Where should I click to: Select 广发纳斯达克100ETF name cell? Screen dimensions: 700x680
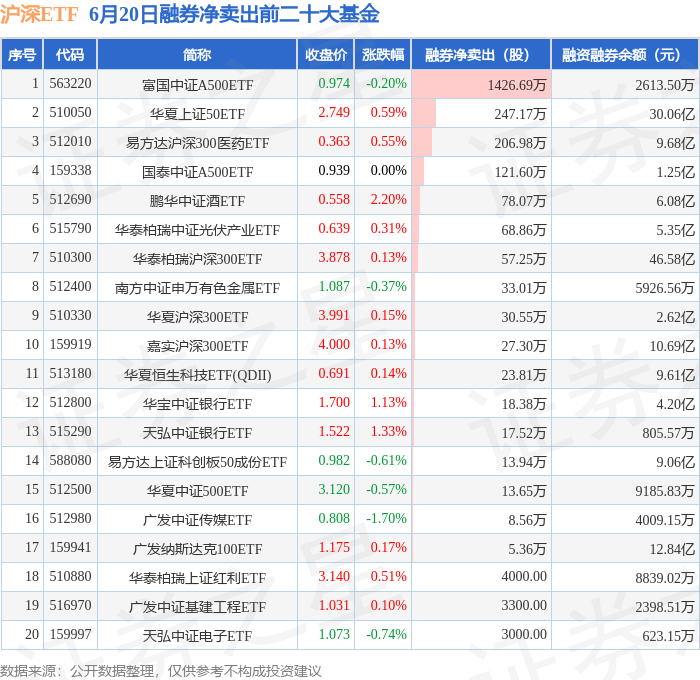click(x=197, y=549)
